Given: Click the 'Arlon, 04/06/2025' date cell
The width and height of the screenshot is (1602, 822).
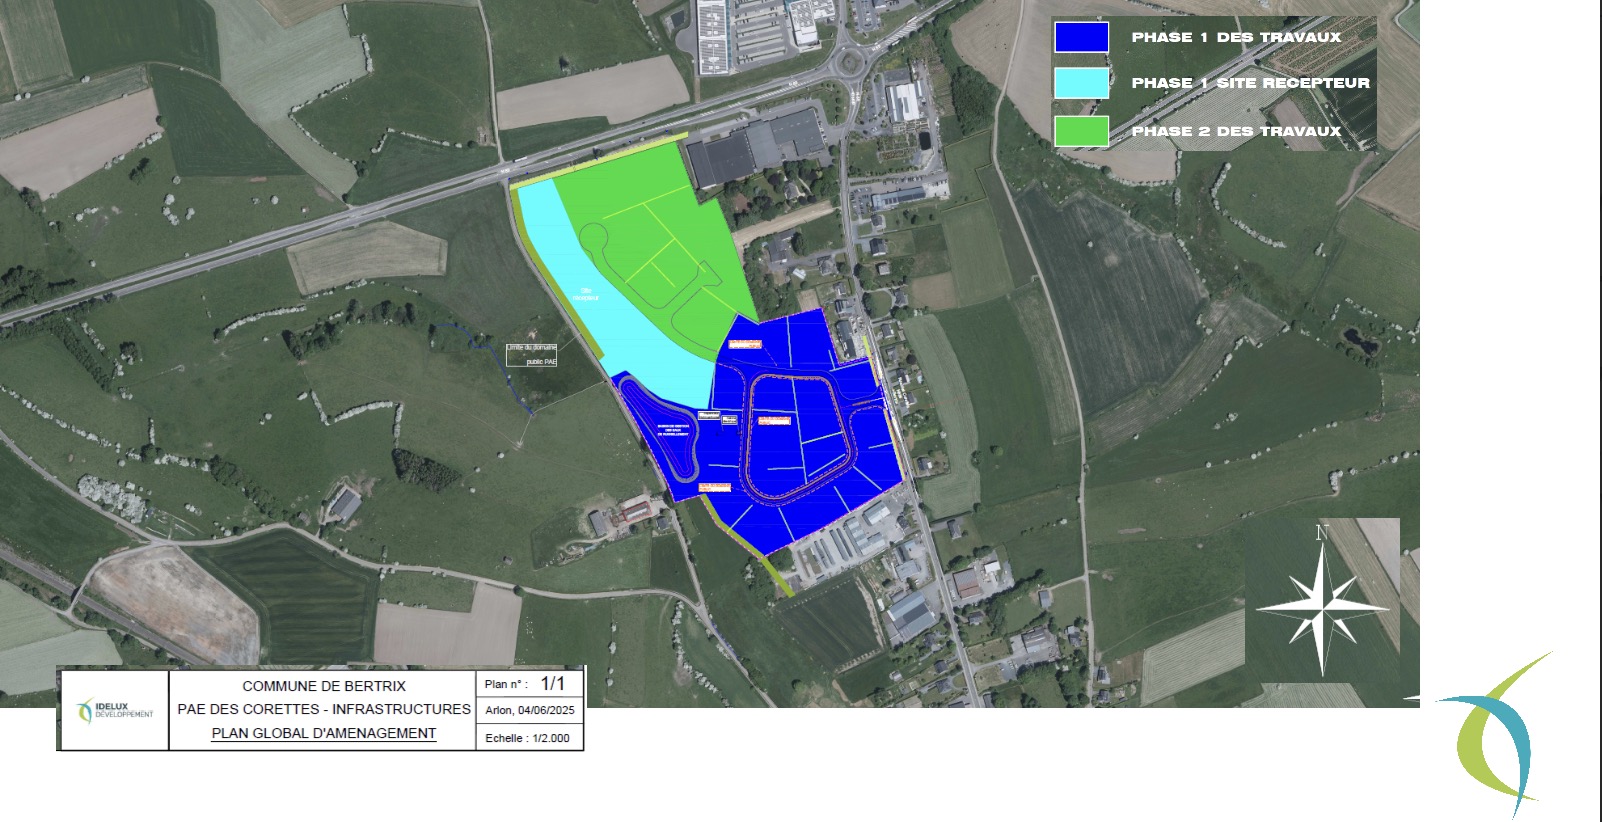Looking at the screenshot, I should pos(530,710).
